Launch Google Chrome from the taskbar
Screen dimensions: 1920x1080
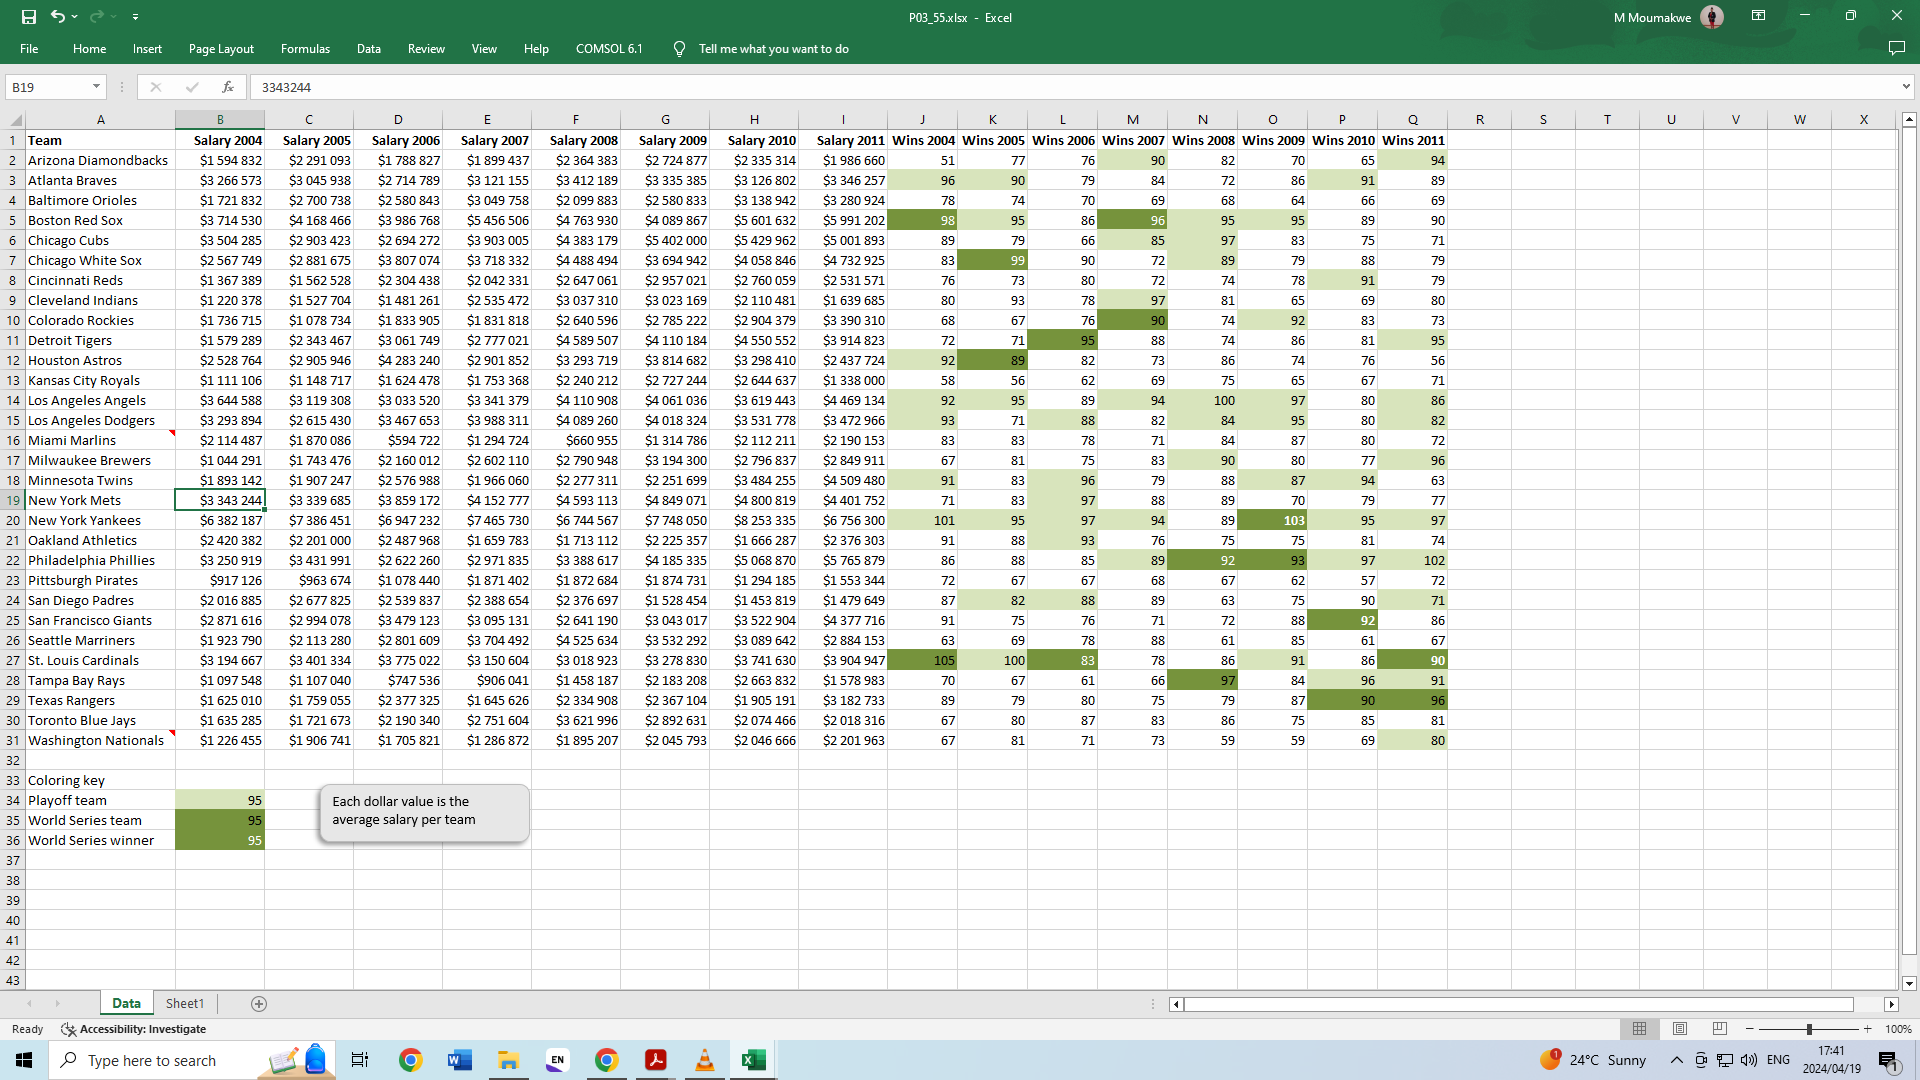pos(410,1060)
